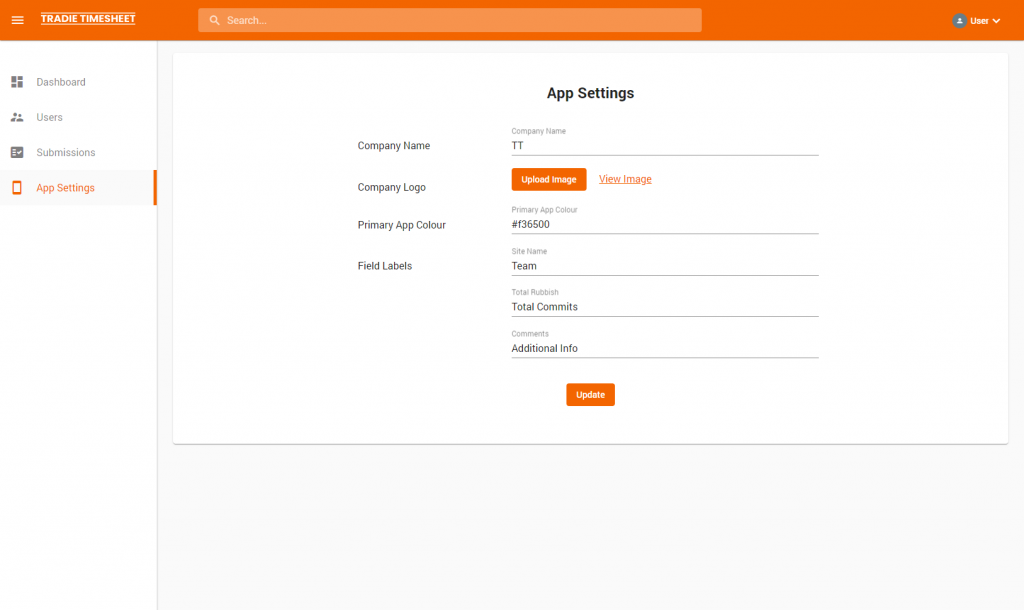Edit the Primary App Colour value #f36500
Viewport: 1024px width, 610px height.
pyautogui.click(x=663, y=224)
